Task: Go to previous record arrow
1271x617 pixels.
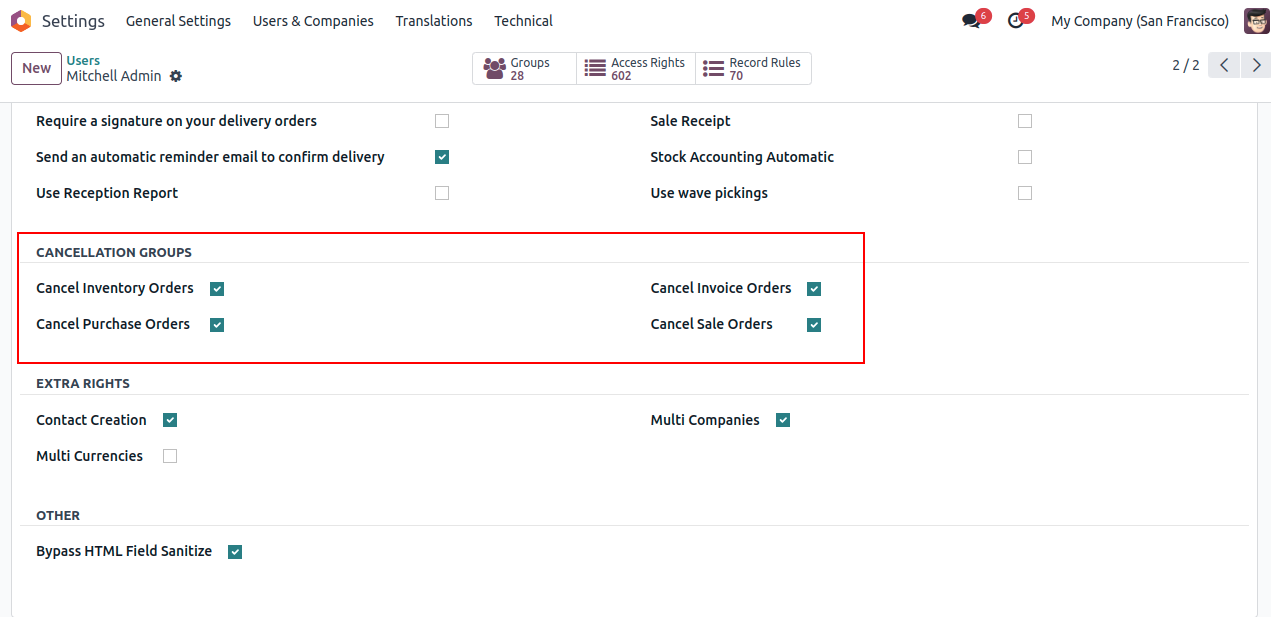Action: 1224,65
